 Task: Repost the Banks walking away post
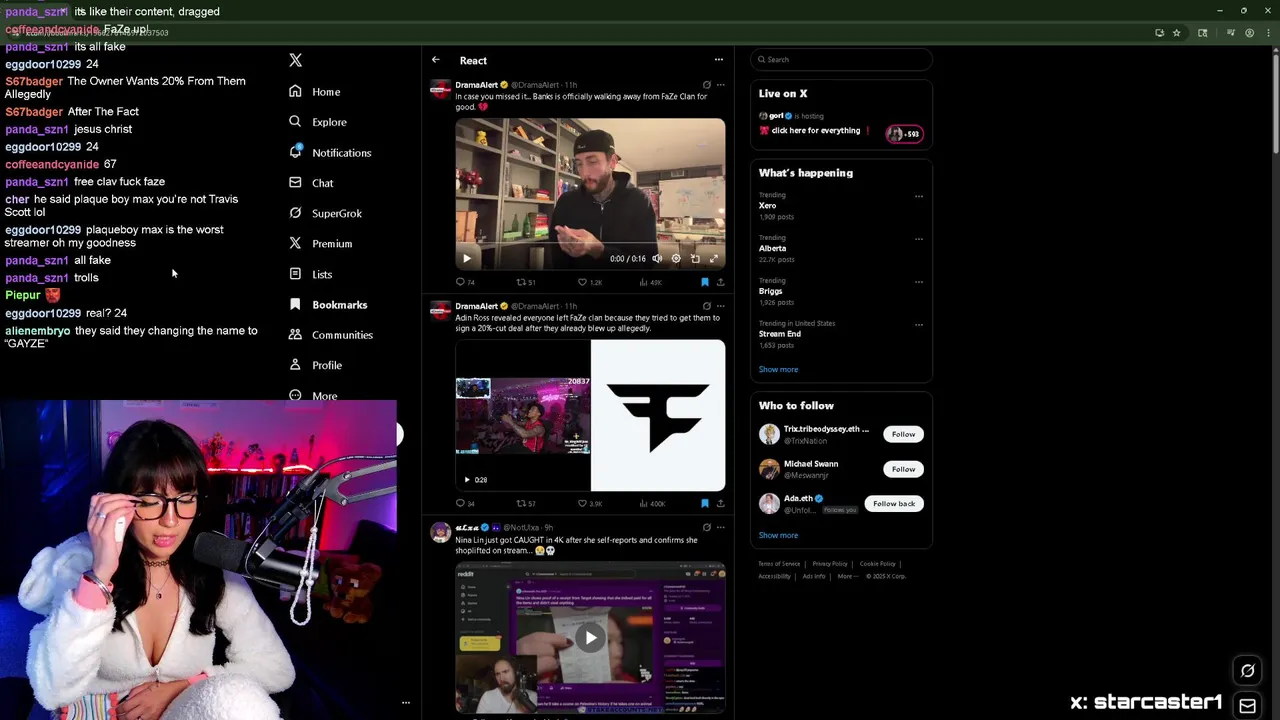pyautogui.click(x=525, y=282)
